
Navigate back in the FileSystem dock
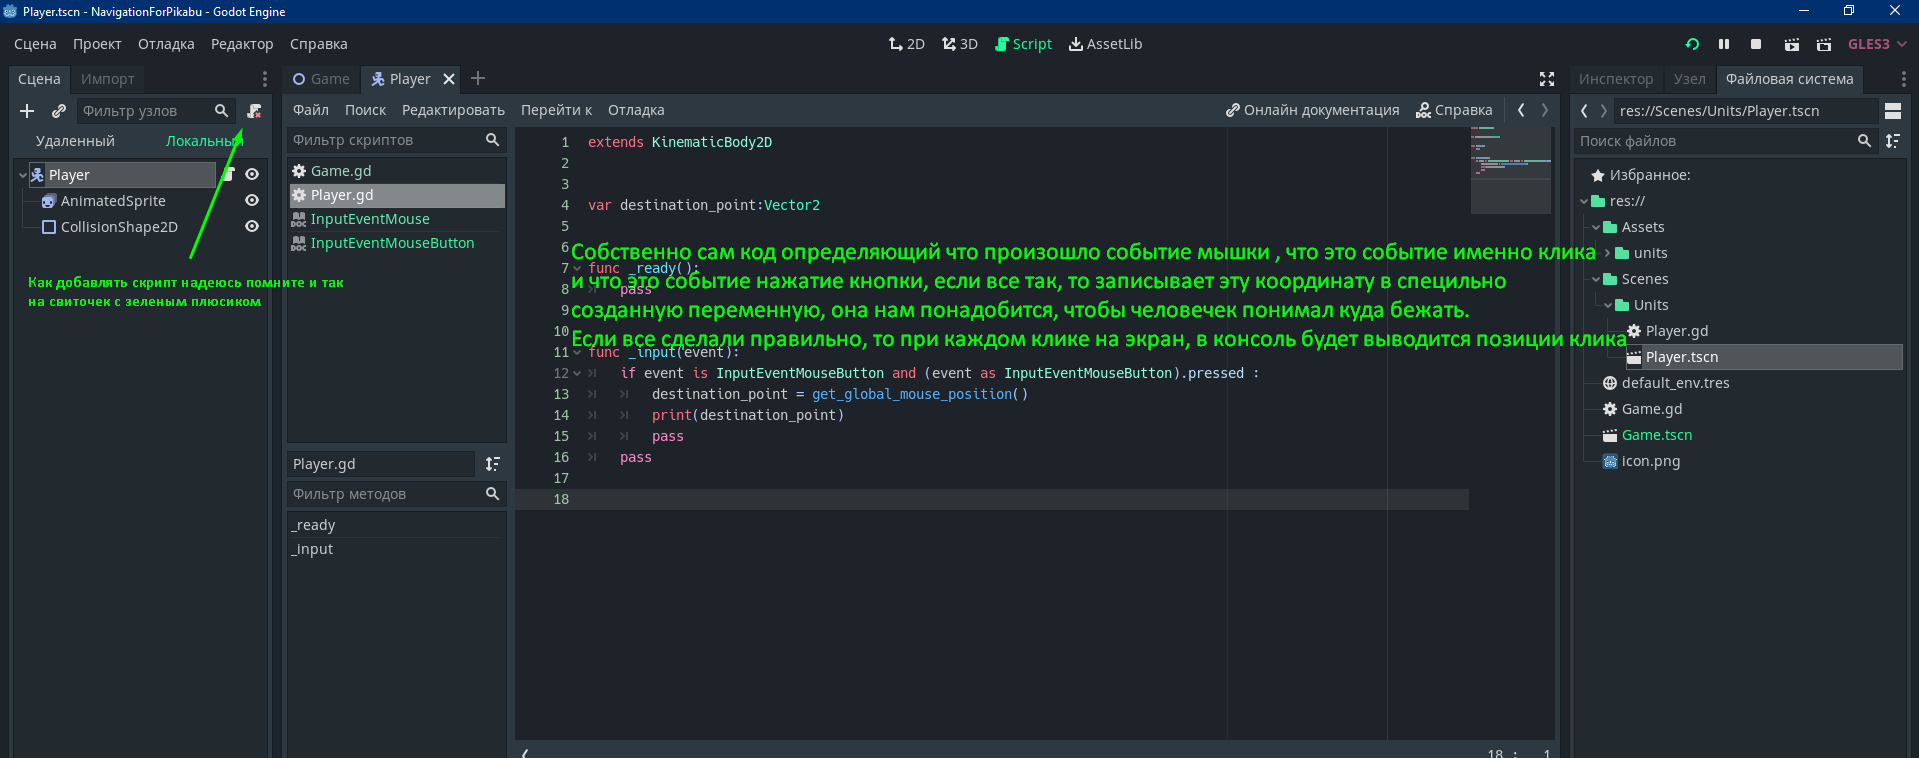point(1584,111)
